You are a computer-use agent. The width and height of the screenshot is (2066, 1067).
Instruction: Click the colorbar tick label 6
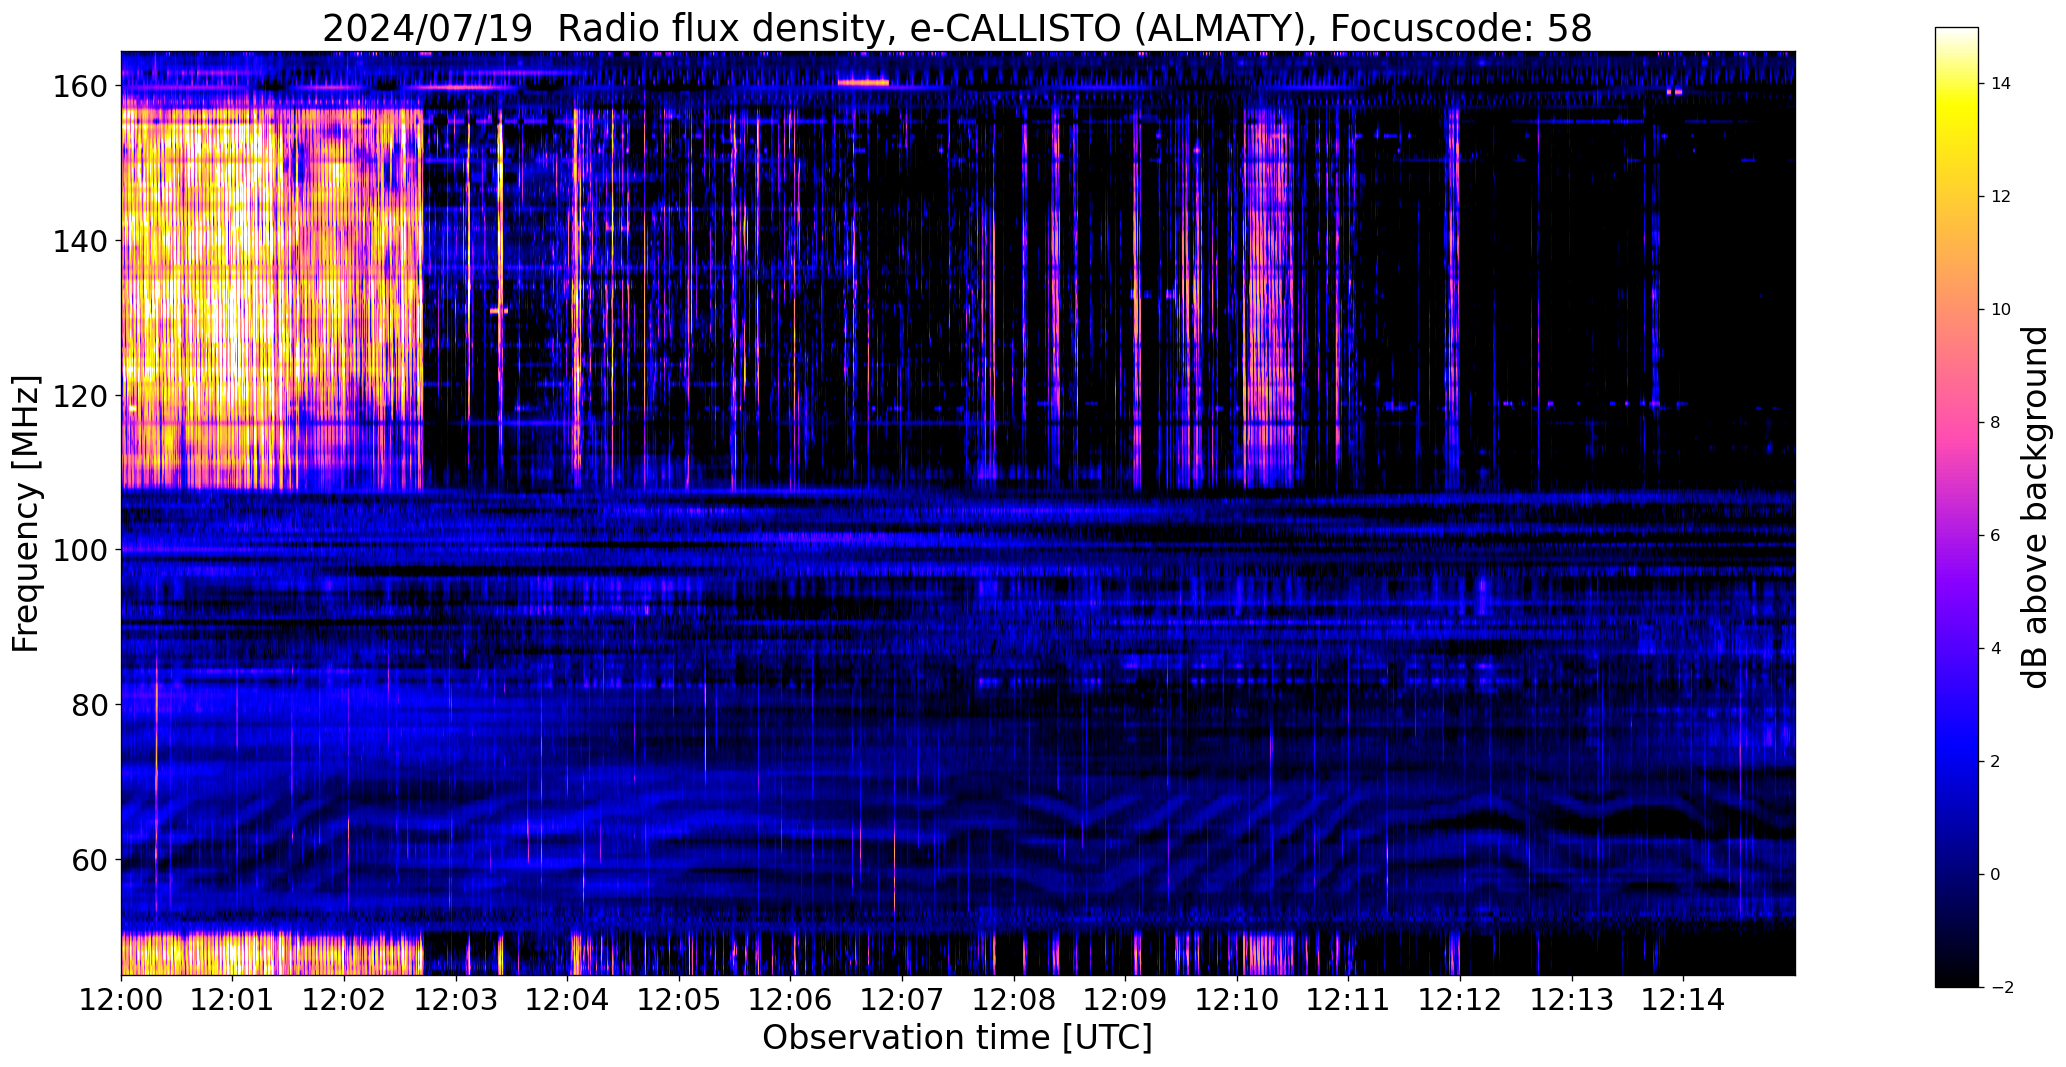tap(1996, 536)
